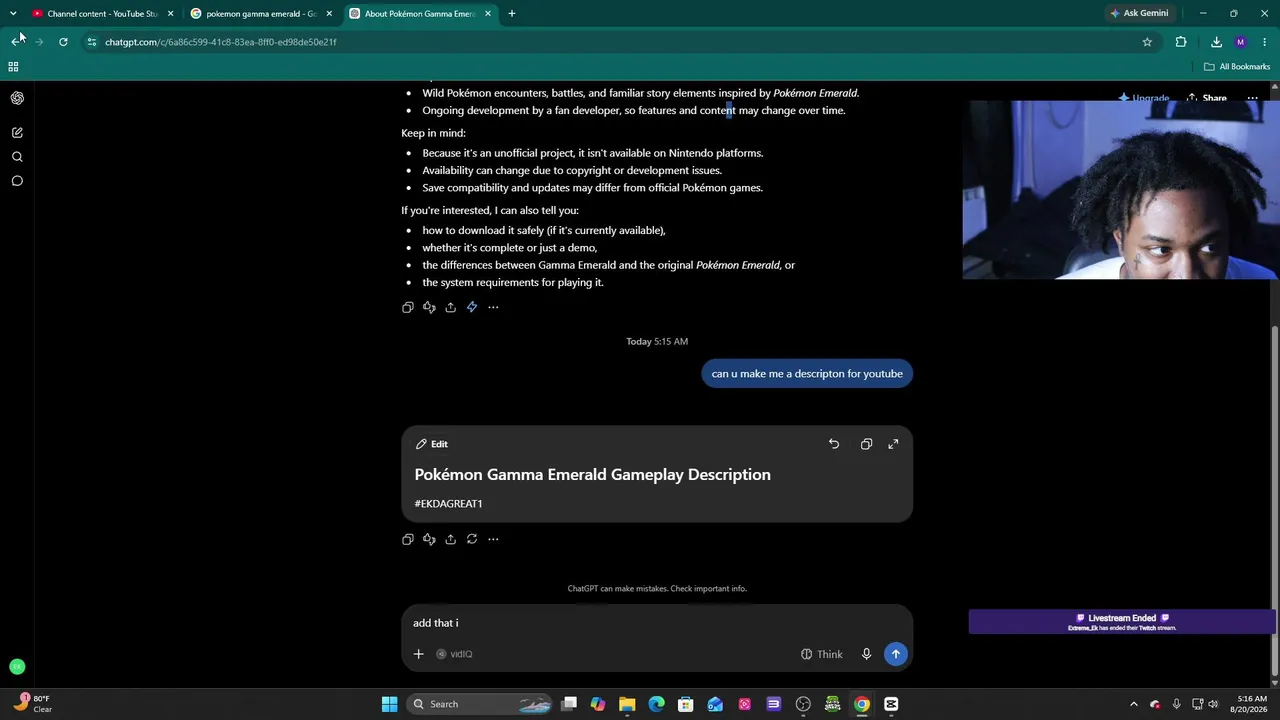This screenshot has height=720, width=1280.
Task: Add an attachment with the plus button
Action: point(418,654)
